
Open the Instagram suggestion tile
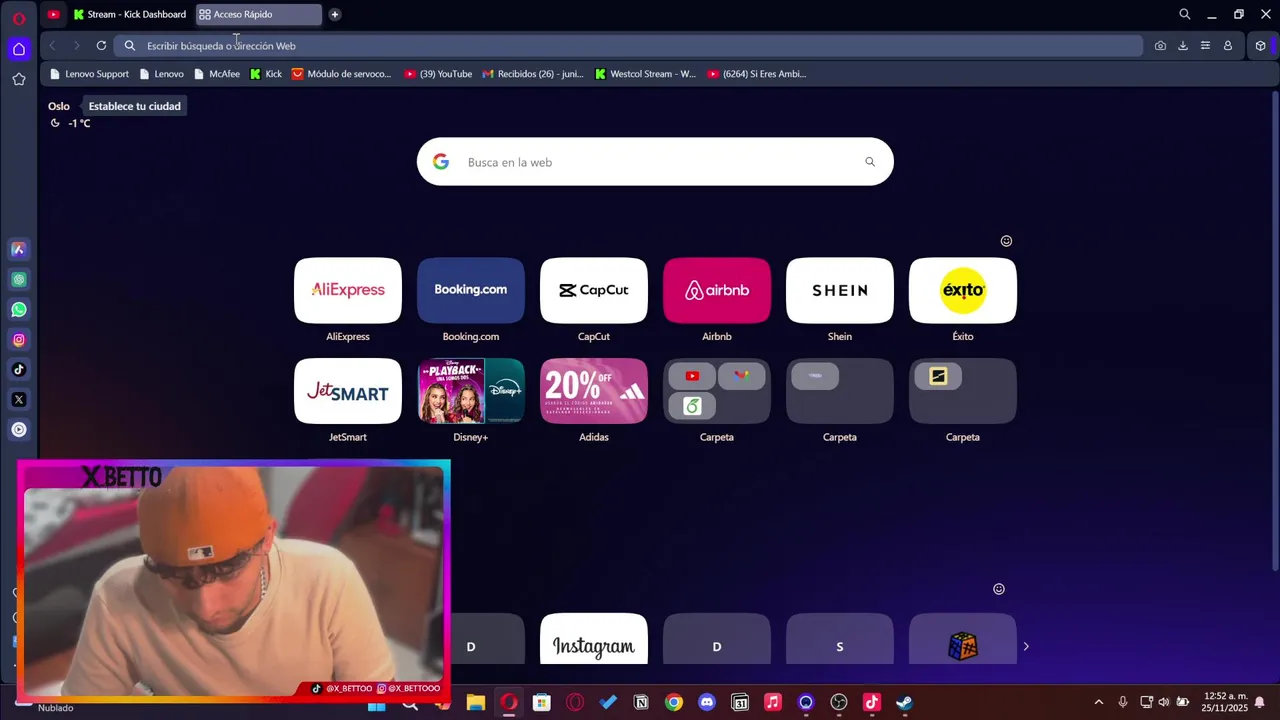594,639
